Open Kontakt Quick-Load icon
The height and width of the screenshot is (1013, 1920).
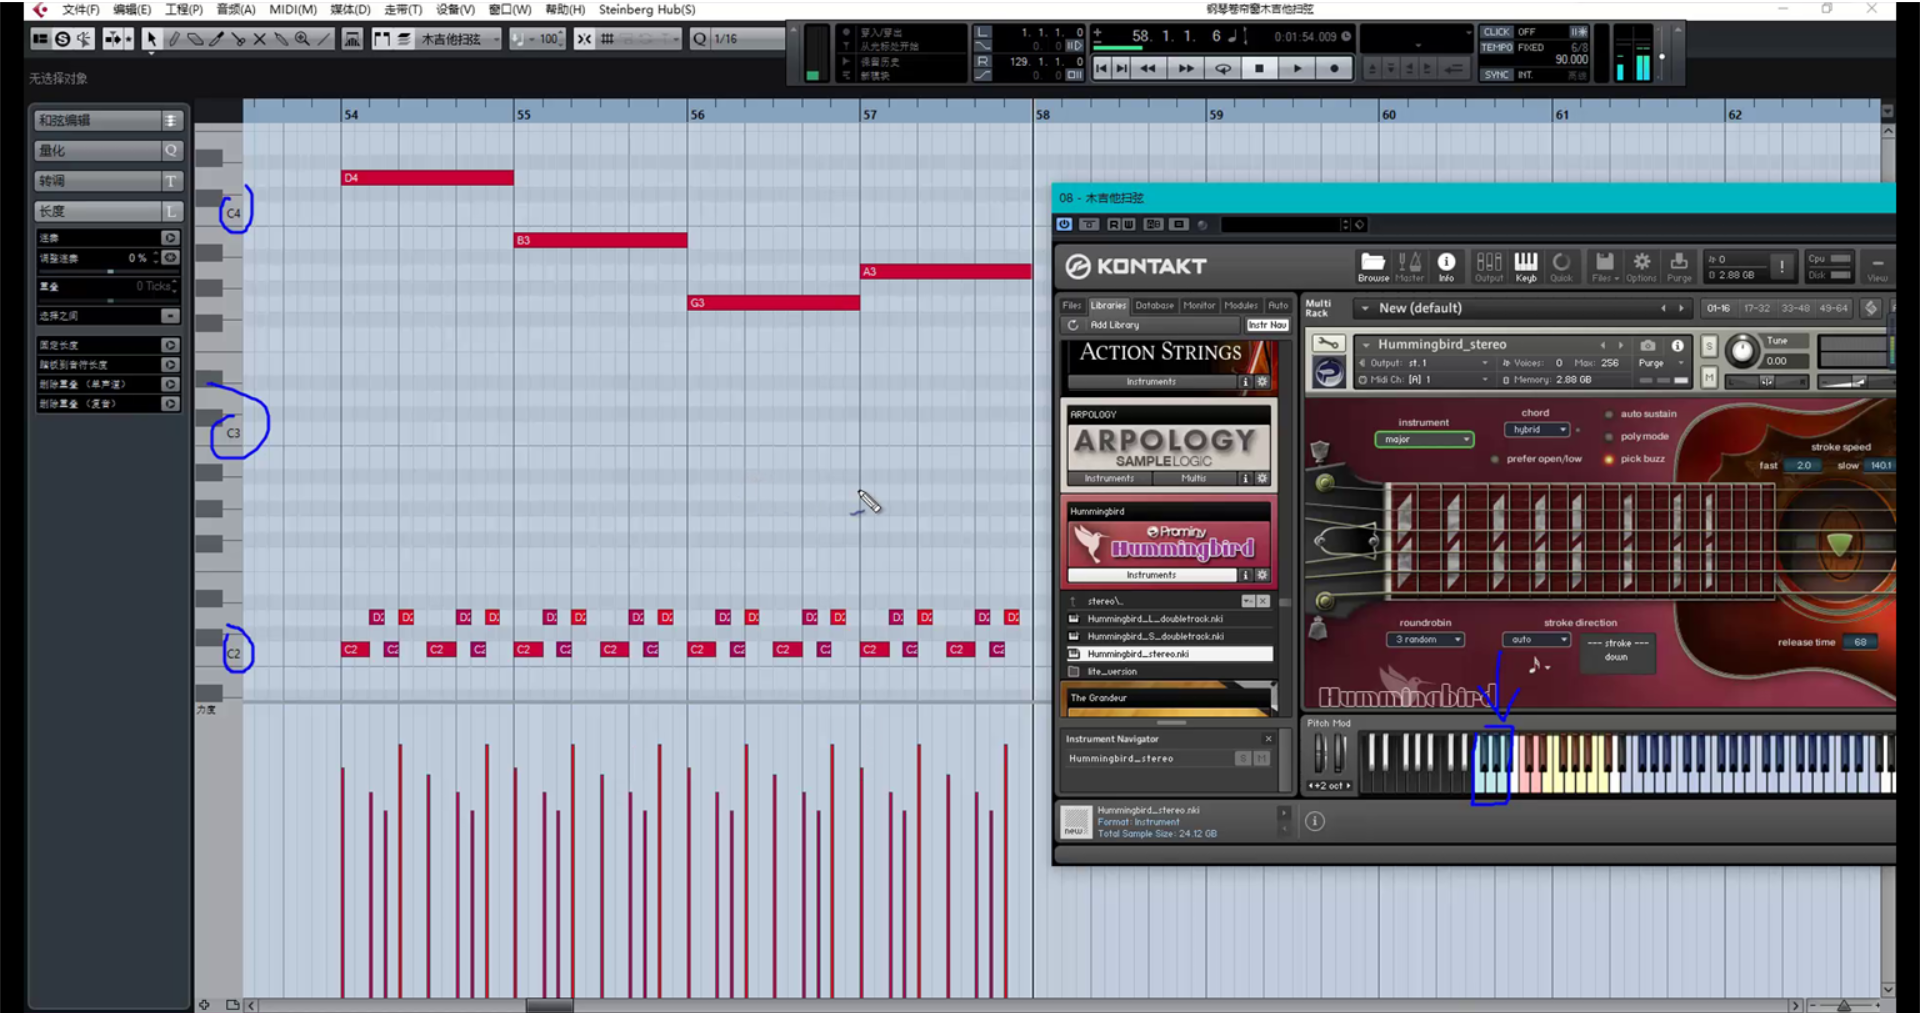point(1561,267)
